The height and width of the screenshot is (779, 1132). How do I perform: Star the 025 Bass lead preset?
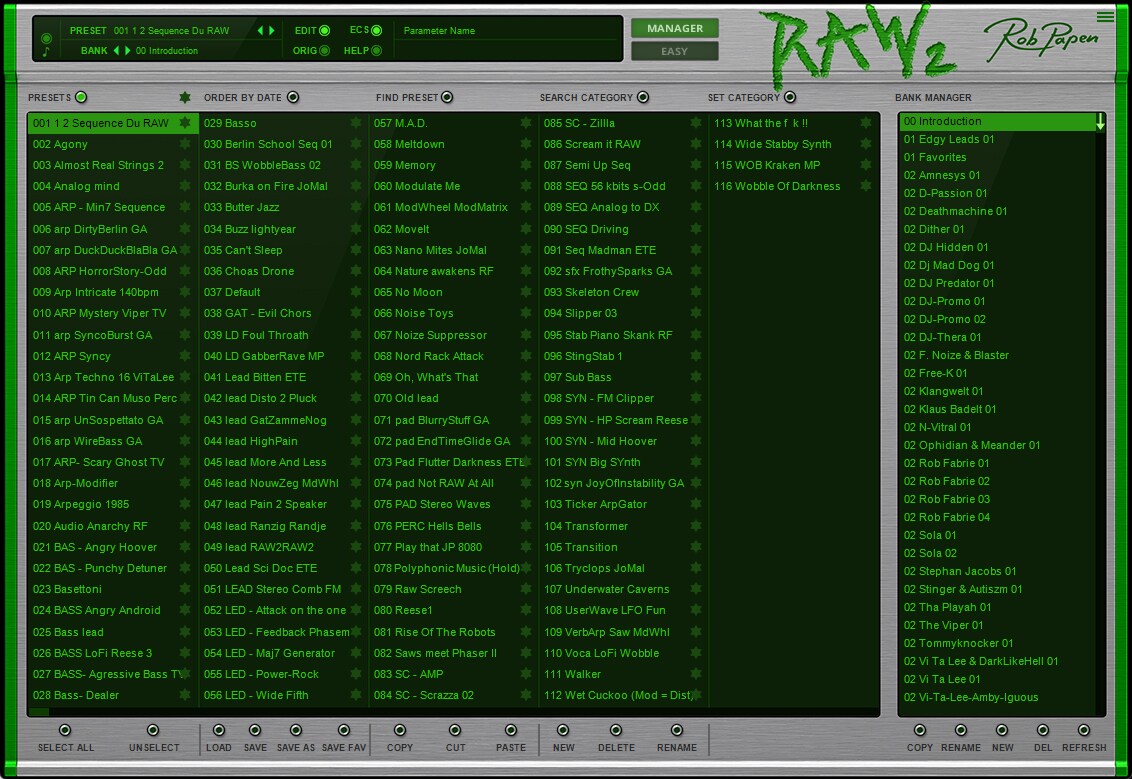[x=185, y=632]
